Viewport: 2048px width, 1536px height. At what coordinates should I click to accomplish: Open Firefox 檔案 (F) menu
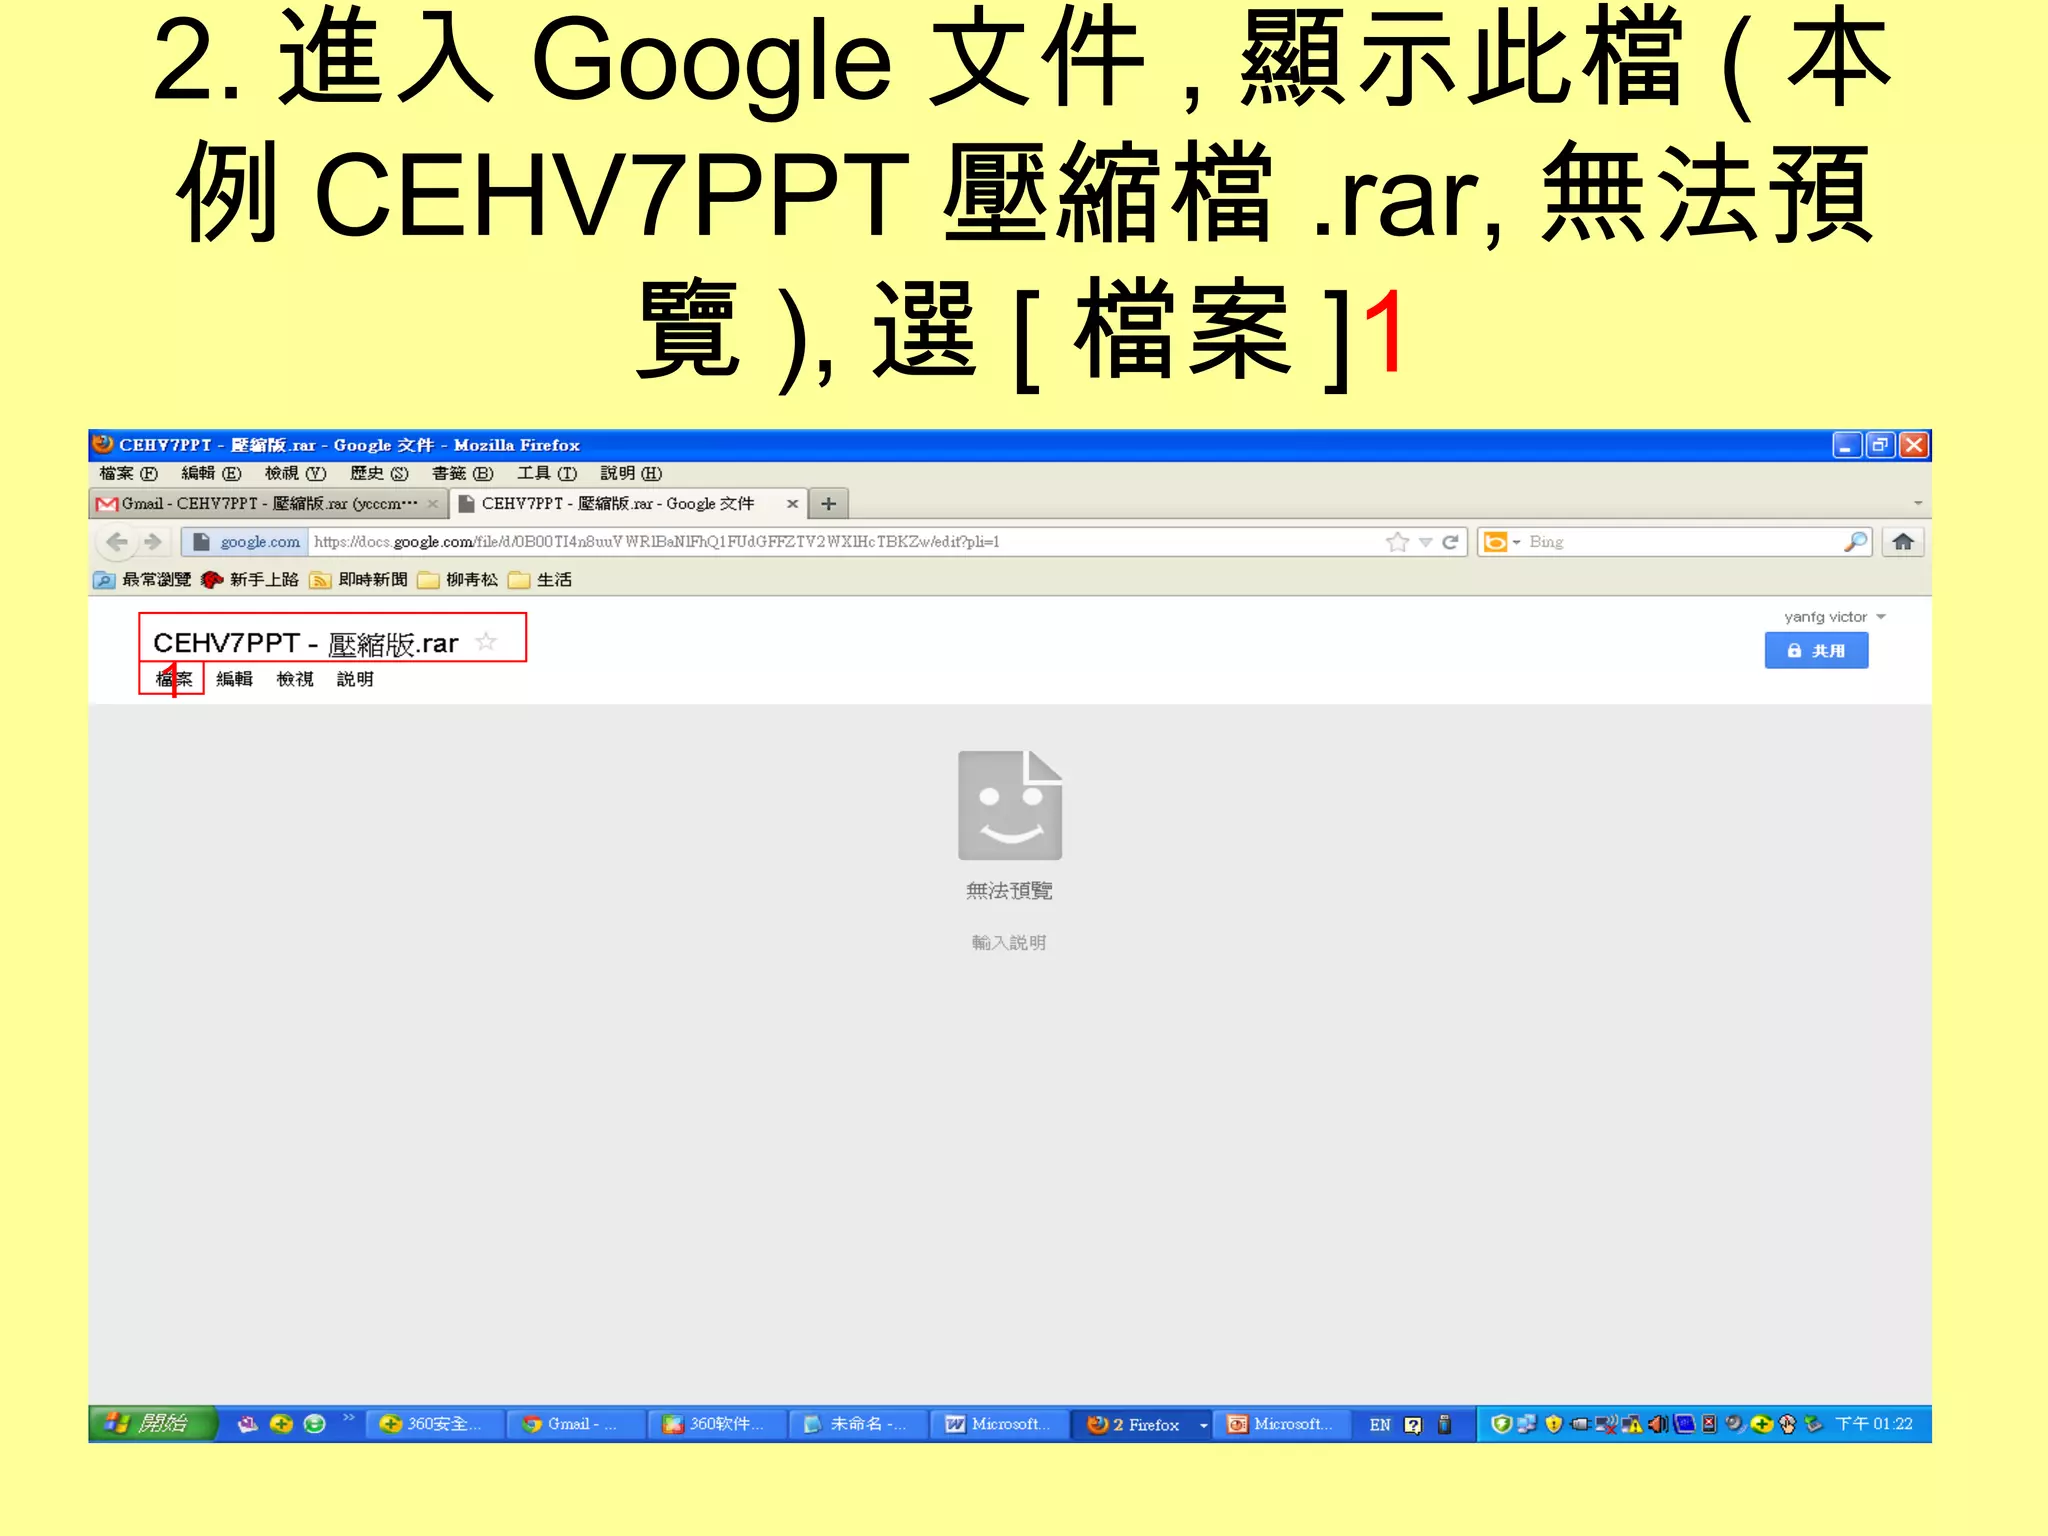pyautogui.click(x=129, y=473)
